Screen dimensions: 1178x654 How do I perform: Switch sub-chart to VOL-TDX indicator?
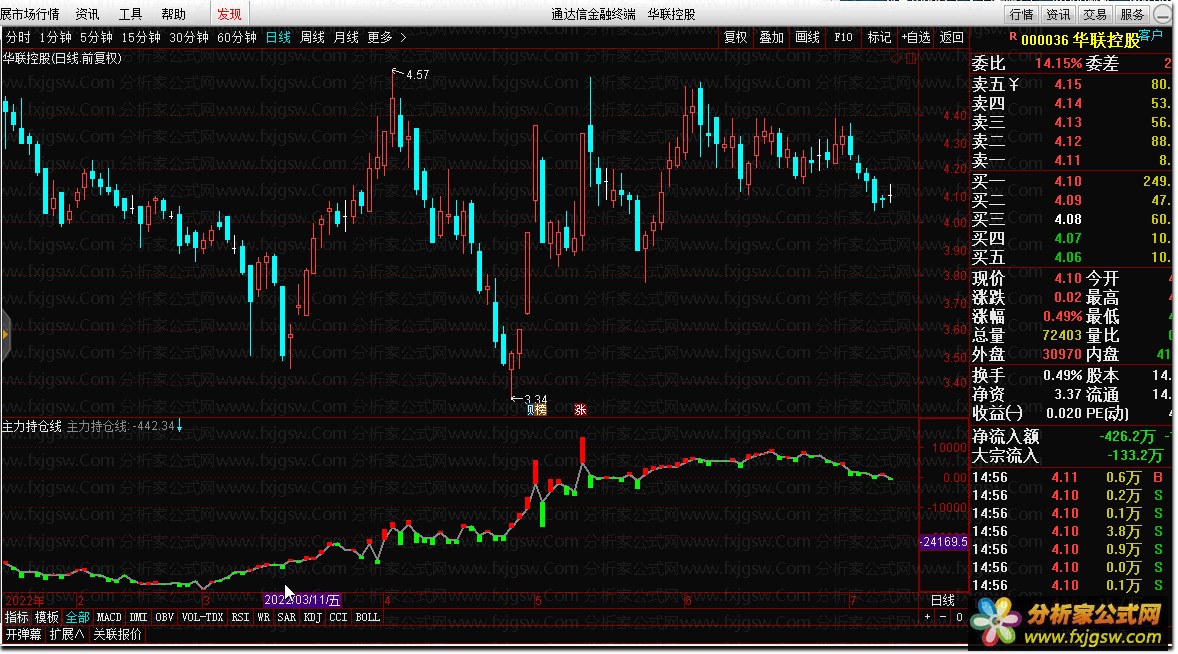[x=202, y=617]
